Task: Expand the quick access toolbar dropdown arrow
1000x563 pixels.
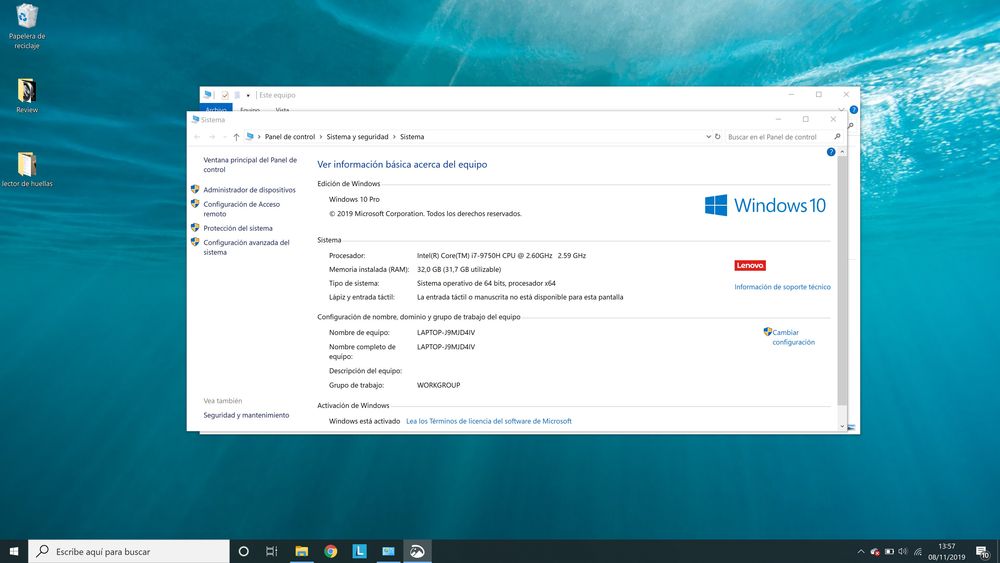Action: [248, 95]
